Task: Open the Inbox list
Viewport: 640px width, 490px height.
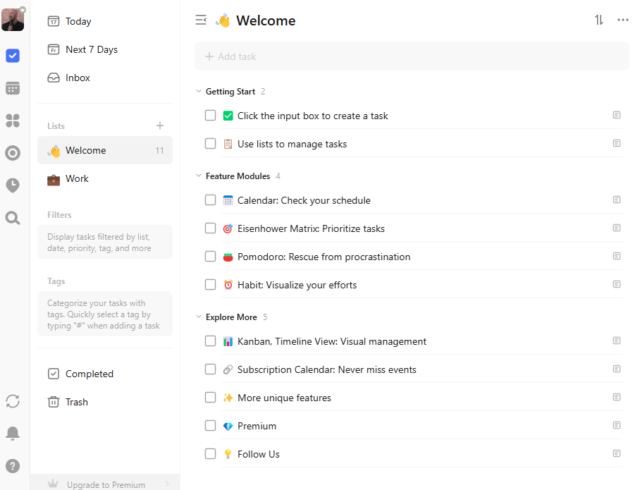Action: tap(77, 78)
